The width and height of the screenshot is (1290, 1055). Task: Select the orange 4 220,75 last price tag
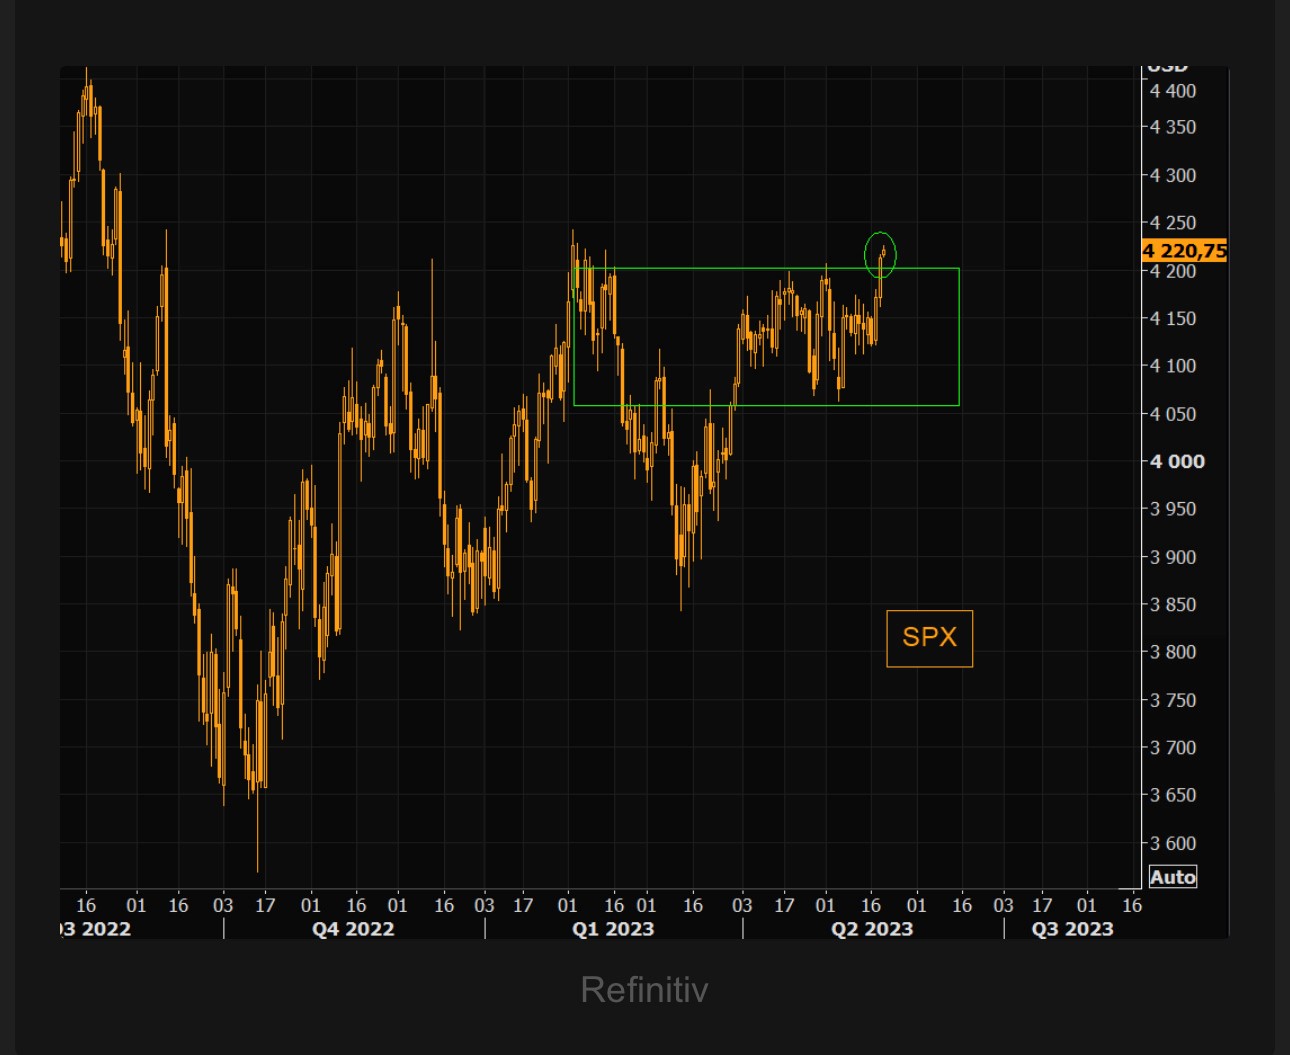[x=1184, y=250]
